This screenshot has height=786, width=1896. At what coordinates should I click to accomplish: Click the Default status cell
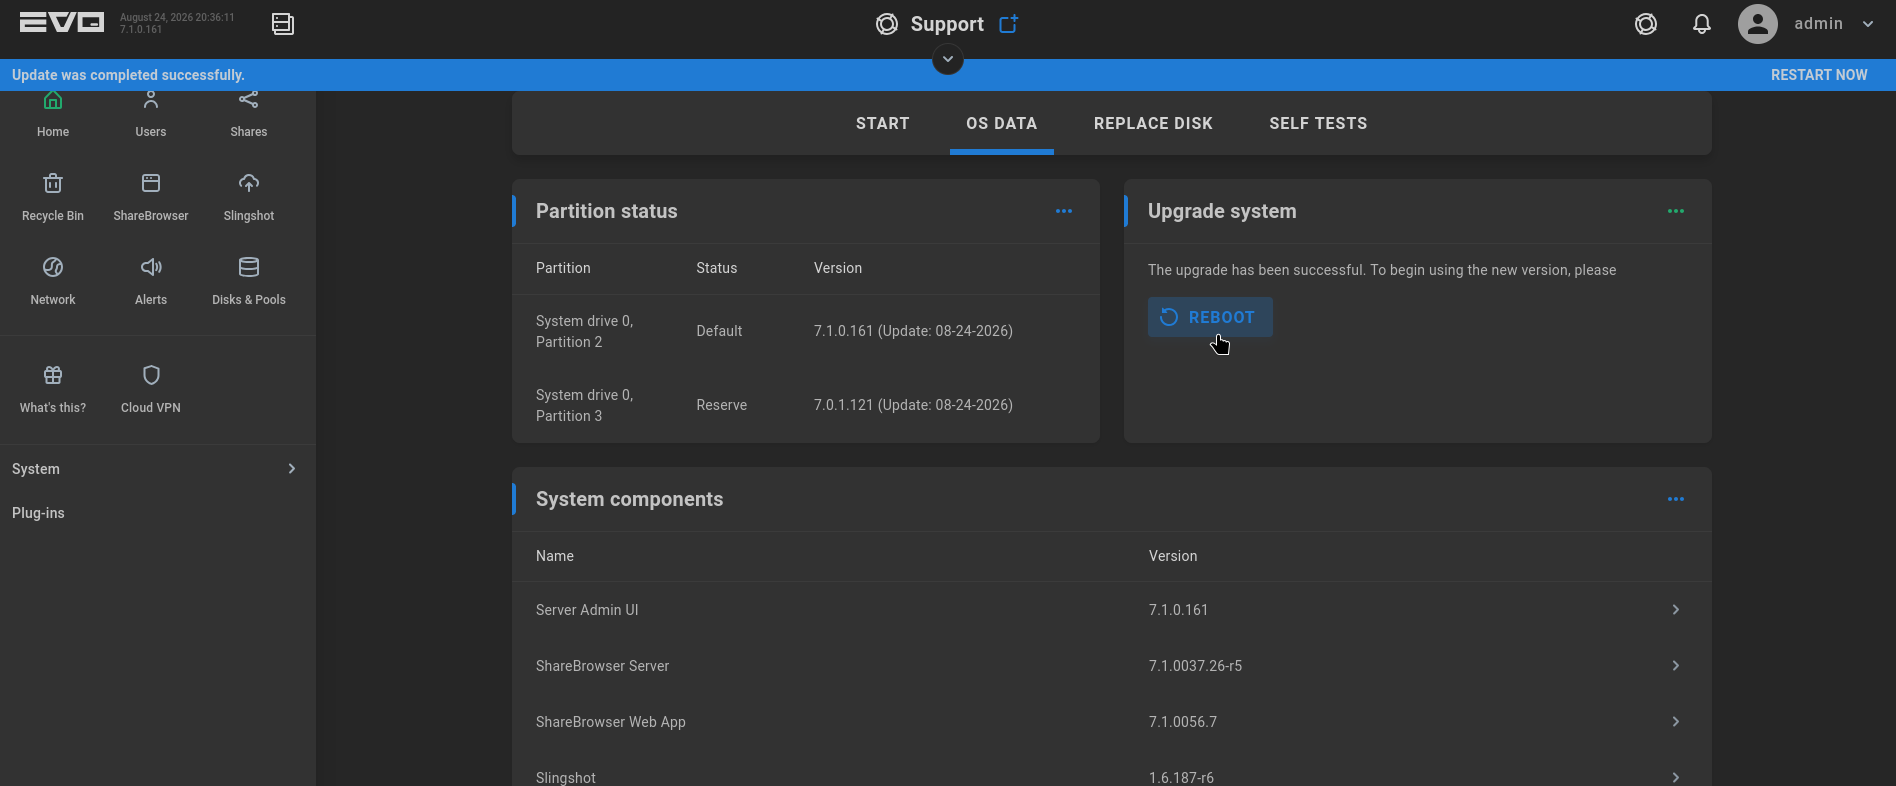click(719, 331)
